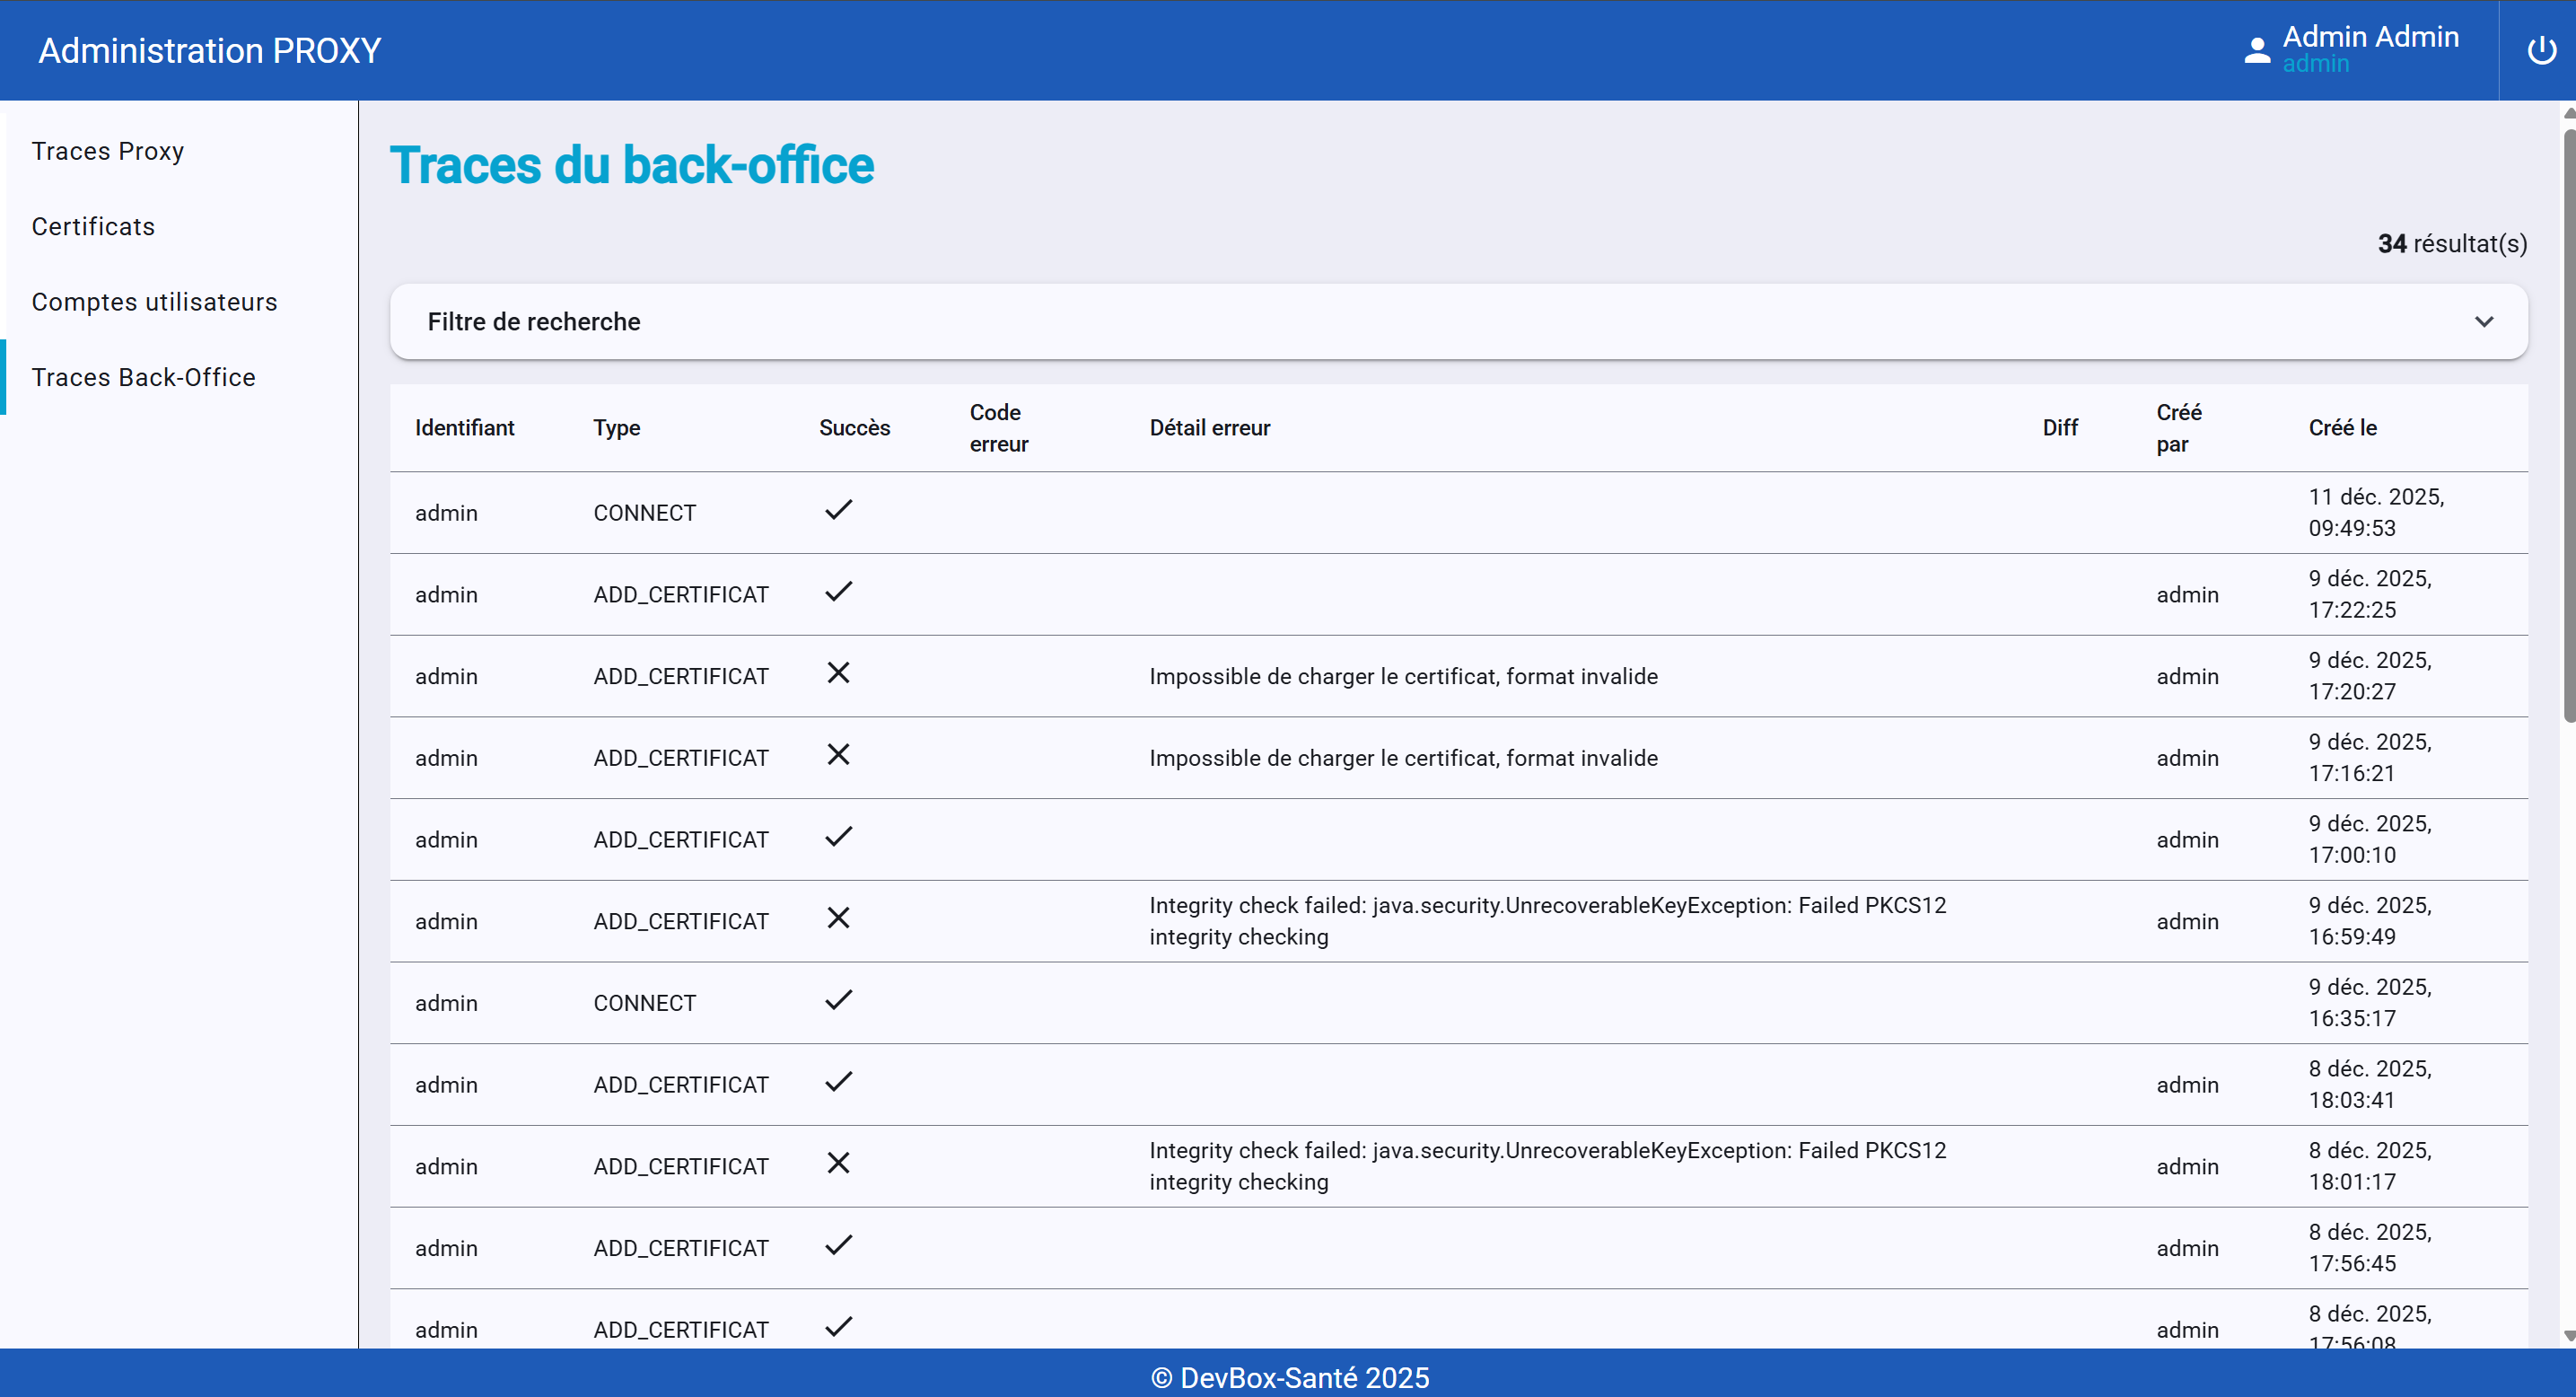Click success checkmark in first CONNECT row

(x=838, y=510)
